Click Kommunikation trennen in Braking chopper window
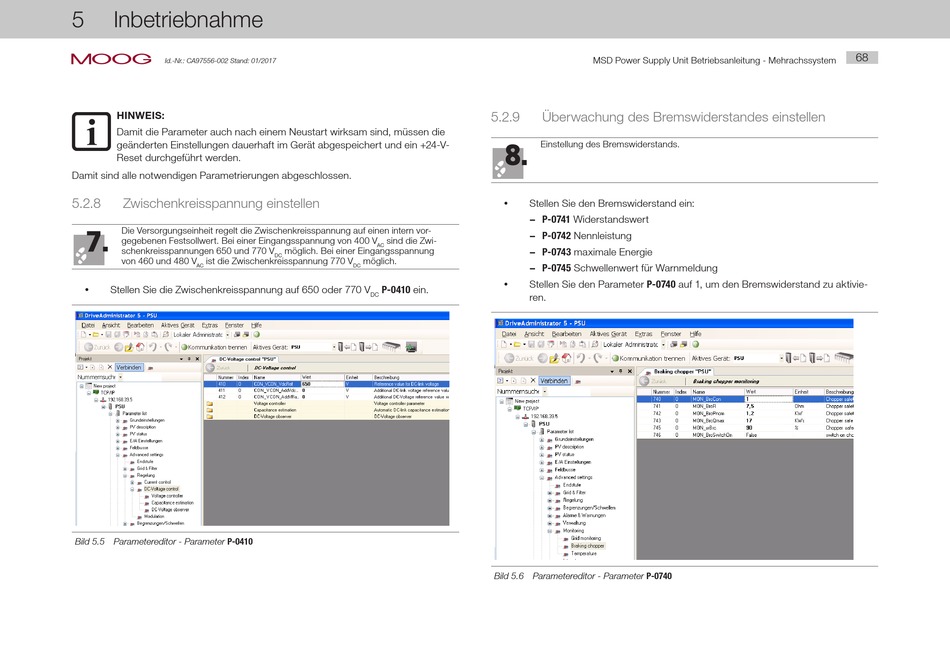The height and width of the screenshot is (672, 950). pos(648,358)
